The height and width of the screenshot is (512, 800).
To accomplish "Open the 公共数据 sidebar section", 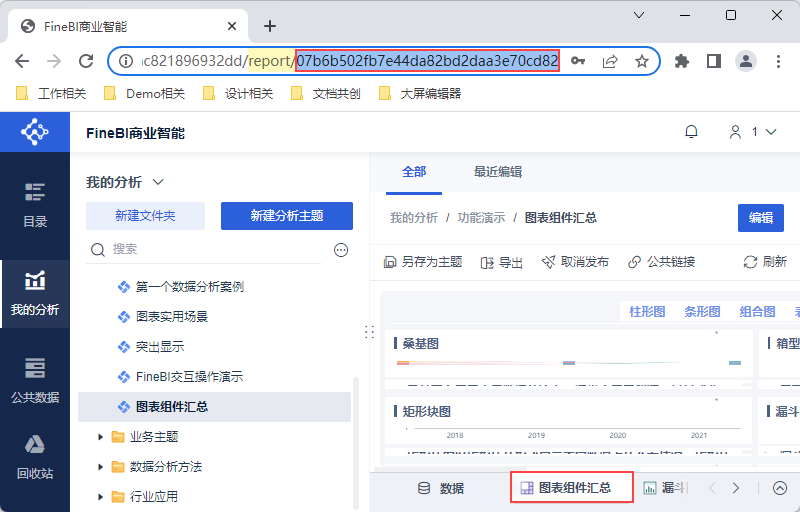I will [35, 381].
